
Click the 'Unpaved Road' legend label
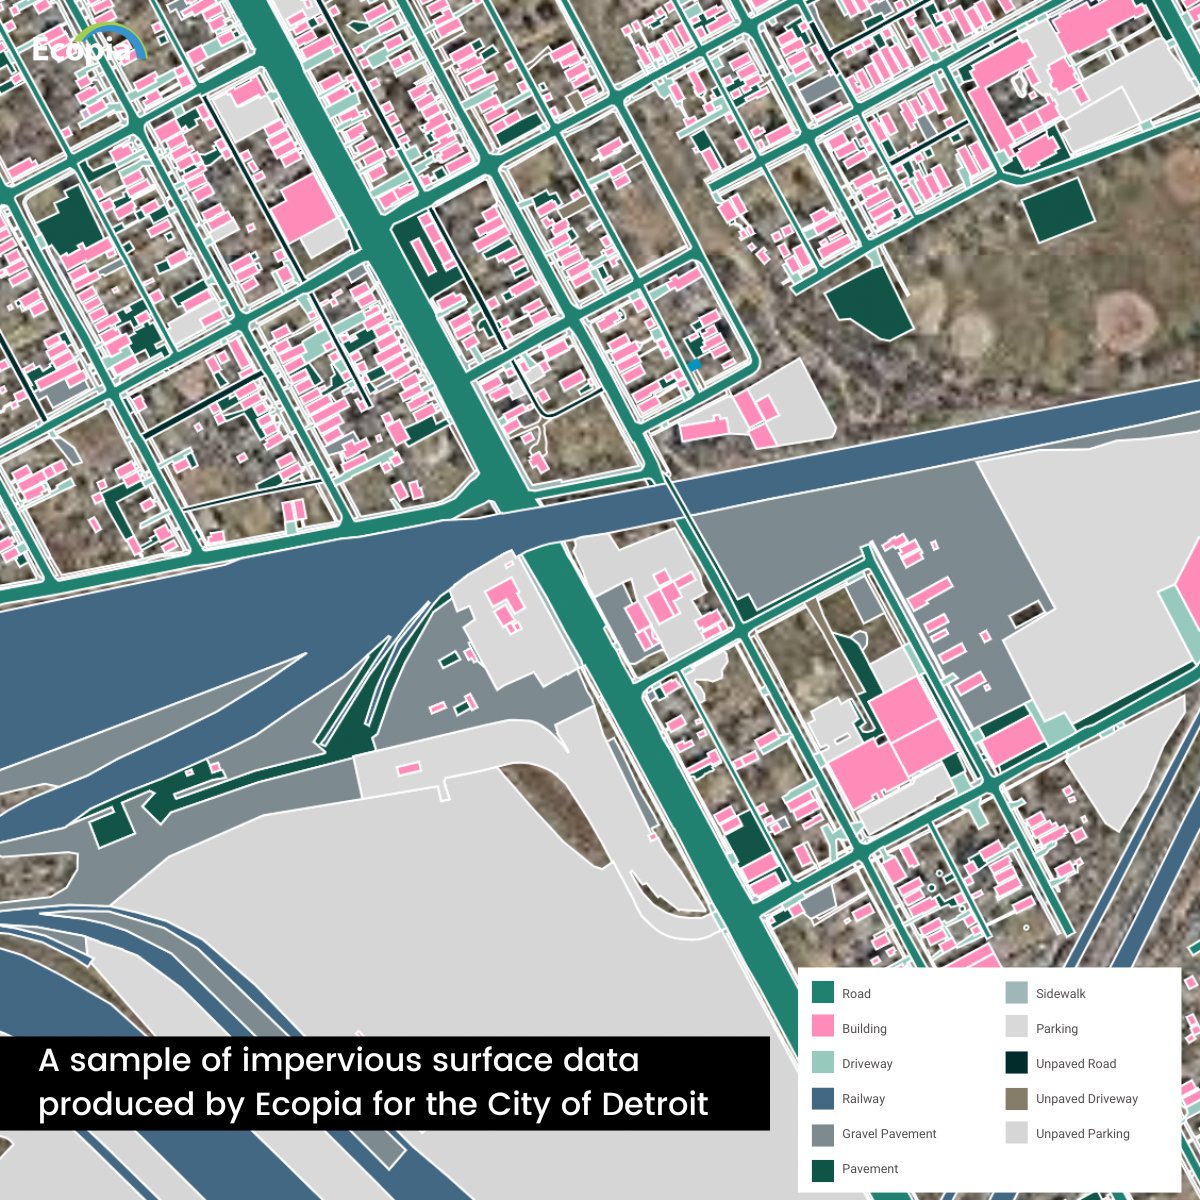pyautogui.click(x=1076, y=1064)
